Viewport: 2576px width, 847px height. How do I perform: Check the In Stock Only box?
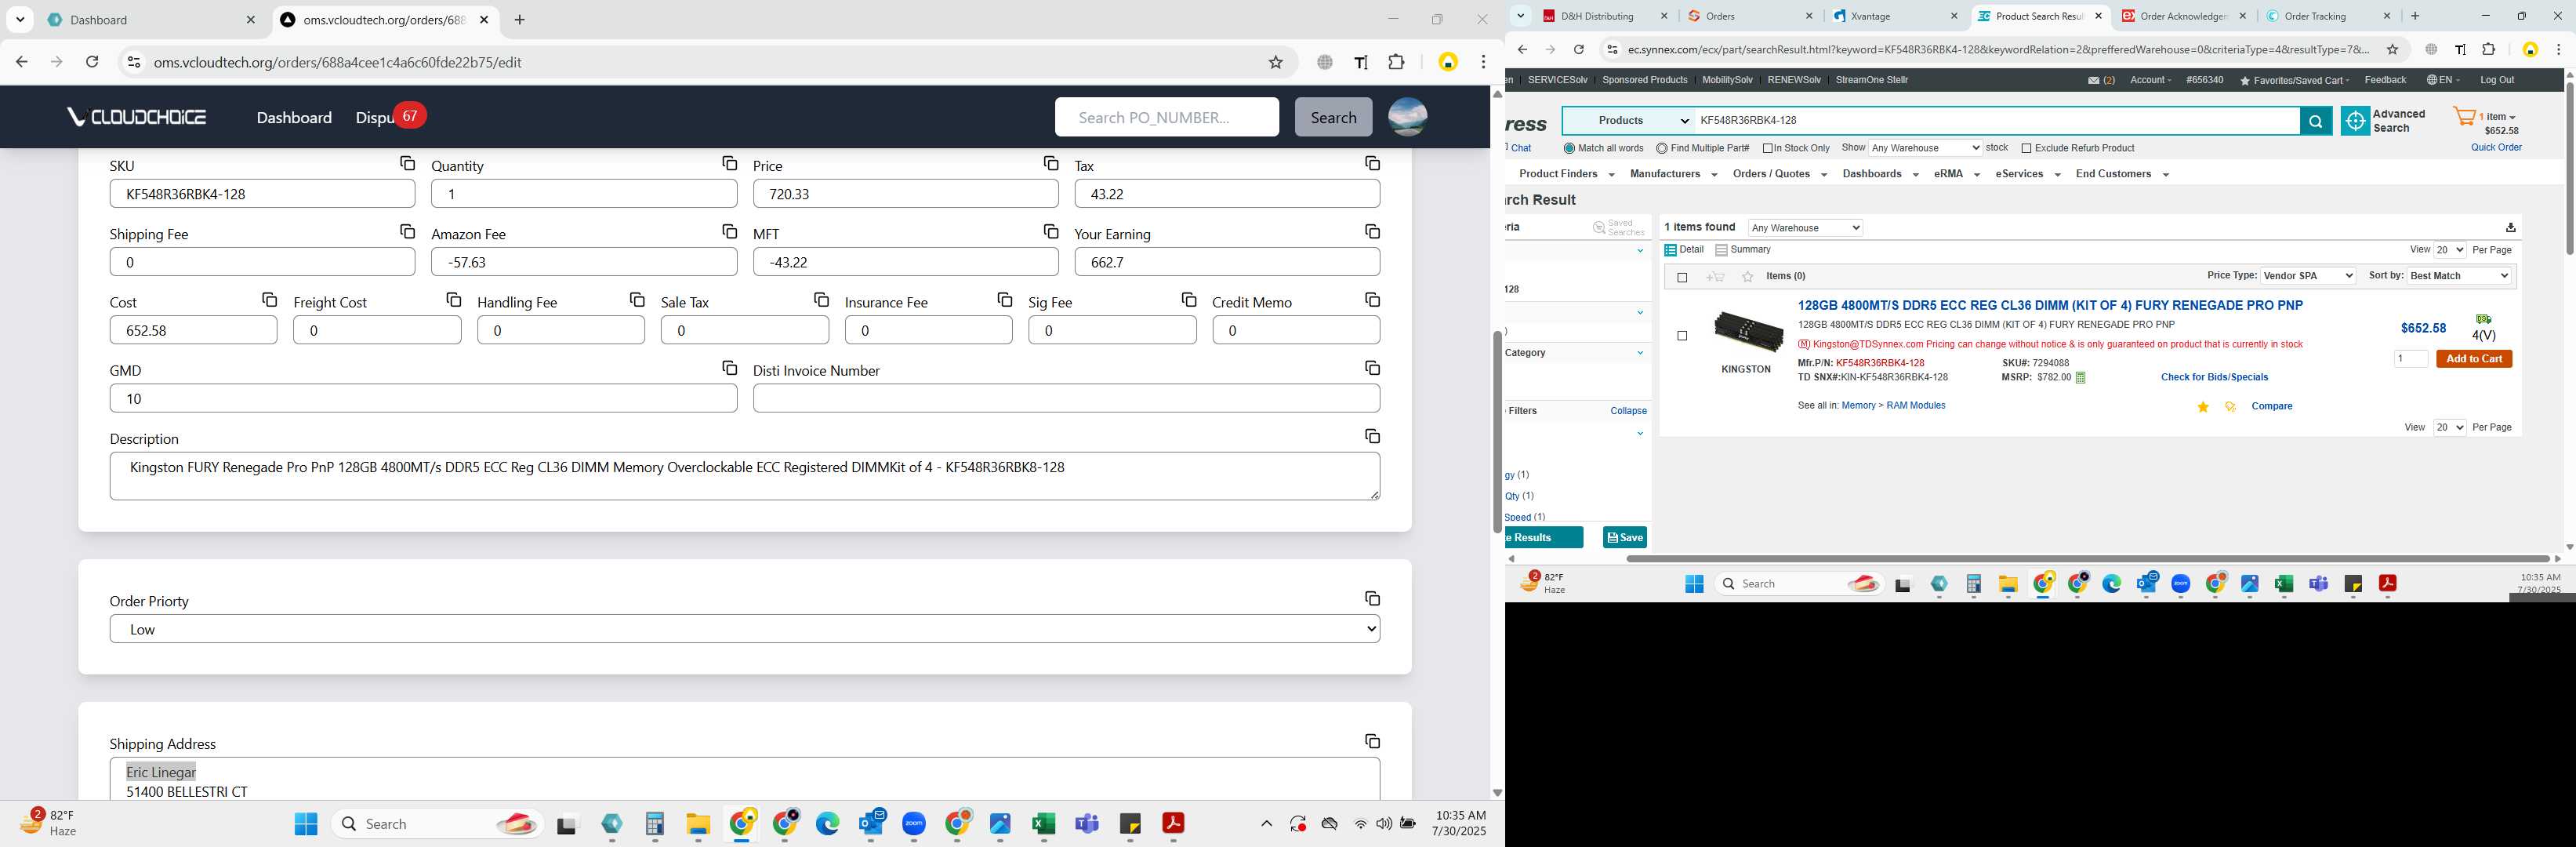(1768, 148)
